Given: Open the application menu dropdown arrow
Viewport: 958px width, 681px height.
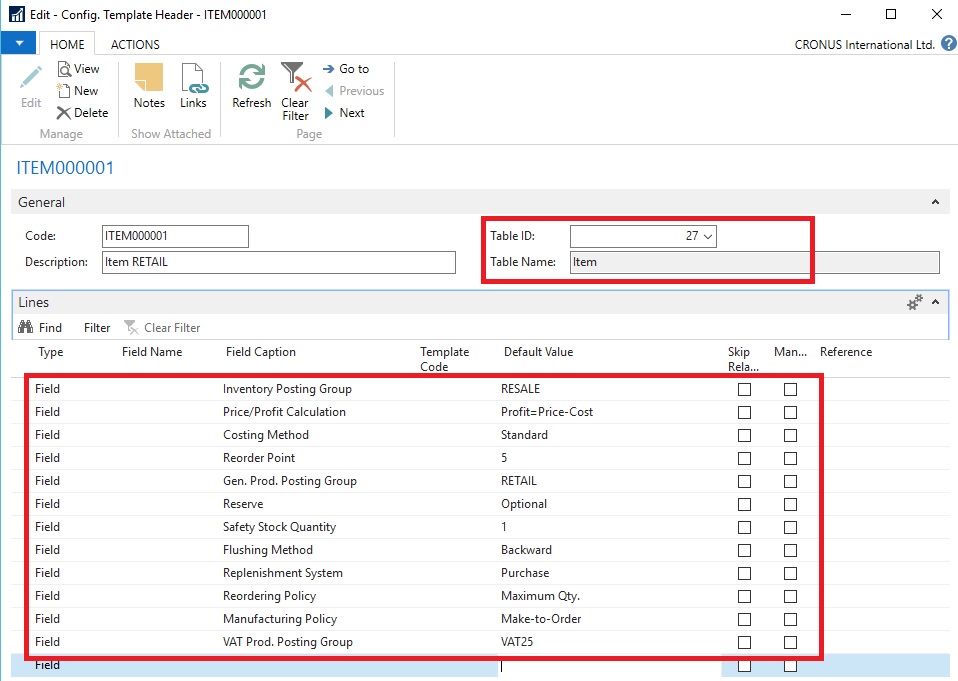Looking at the screenshot, I should point(18,43).
